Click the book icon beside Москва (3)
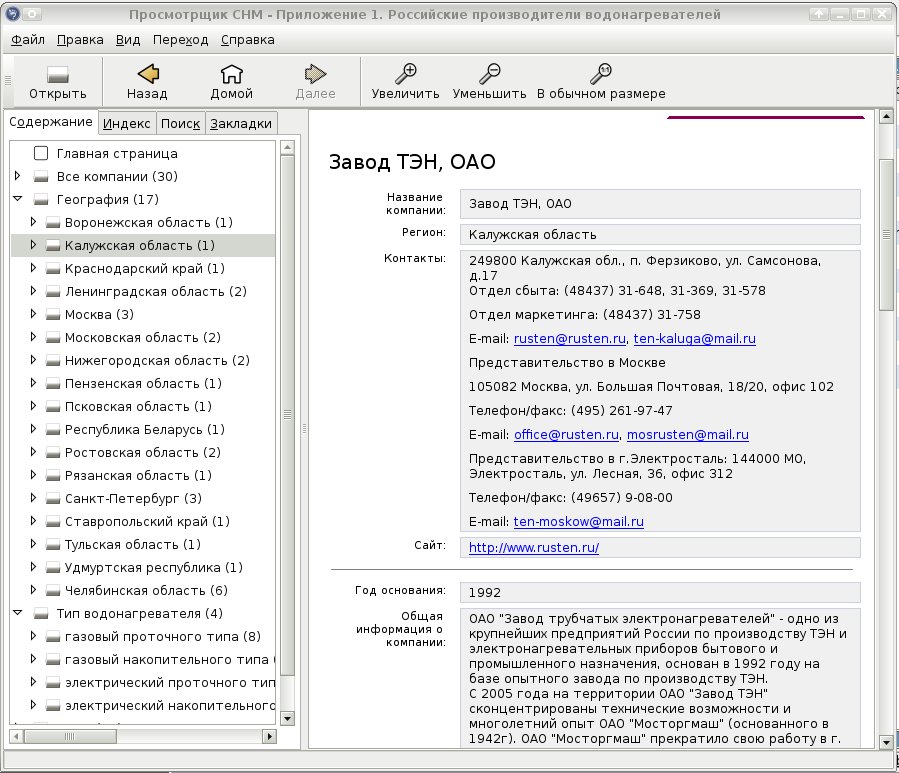The height and width of the screenshot is (773, 899). coord(53,315)
